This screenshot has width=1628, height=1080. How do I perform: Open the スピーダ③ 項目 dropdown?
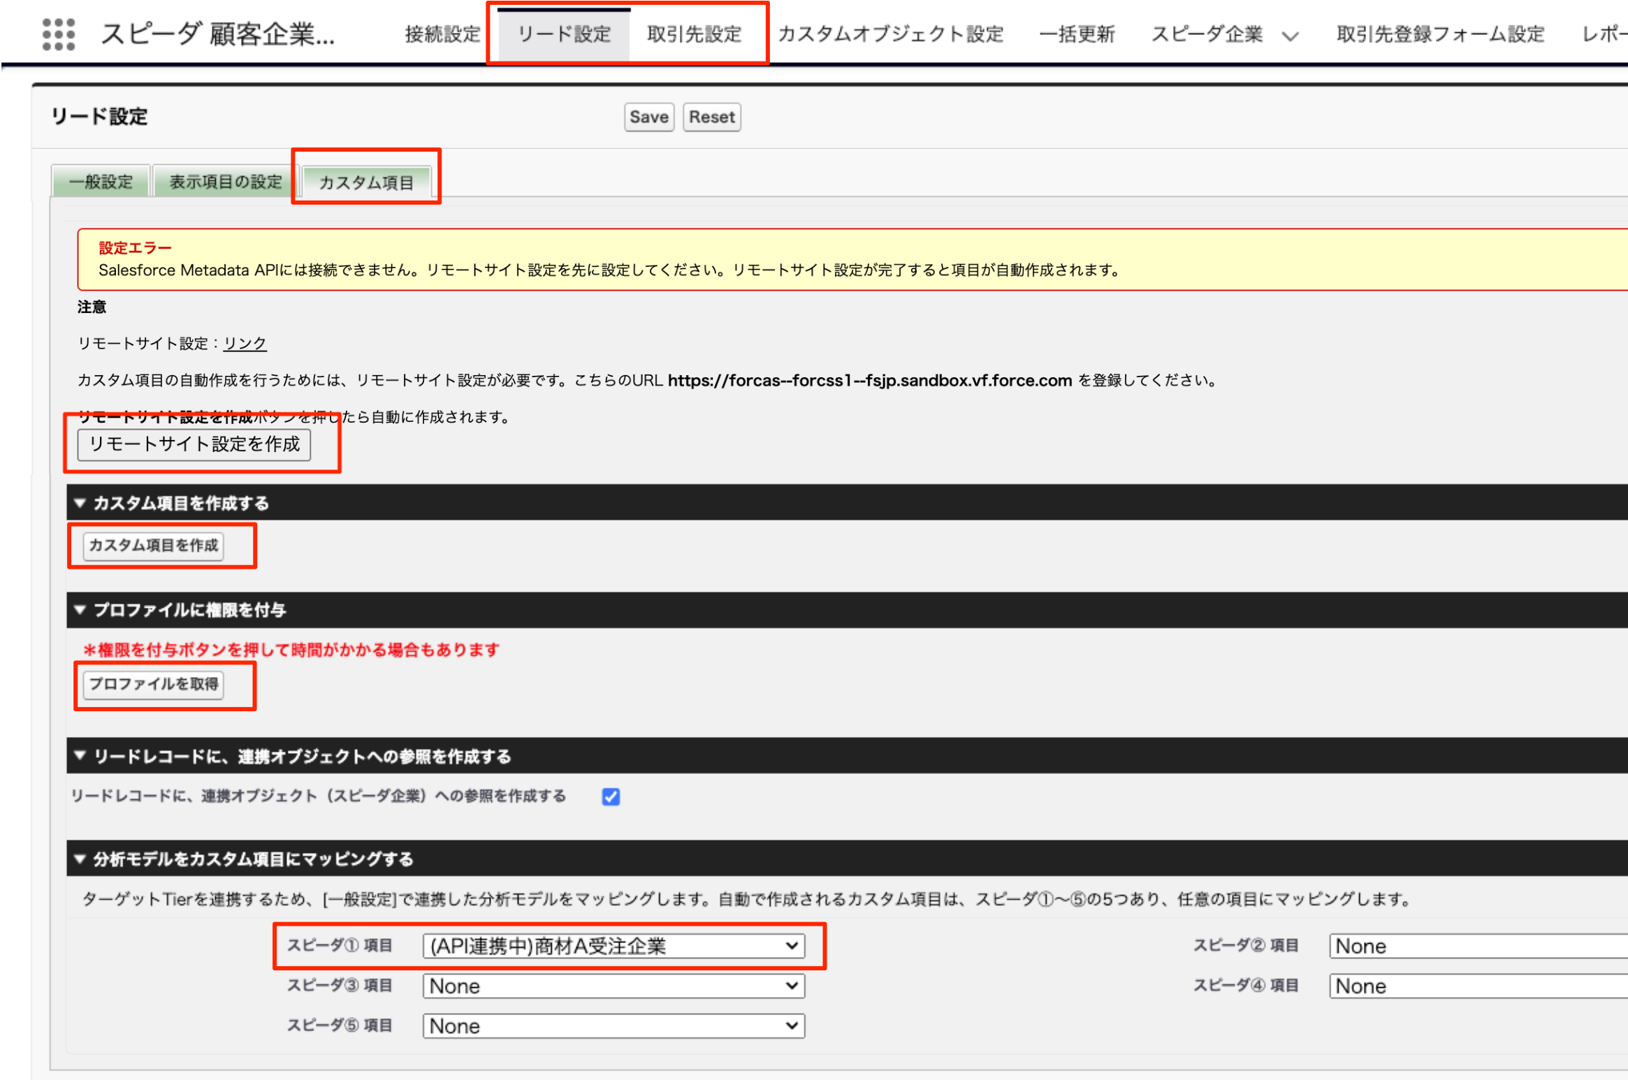click(x=613, y=986)
